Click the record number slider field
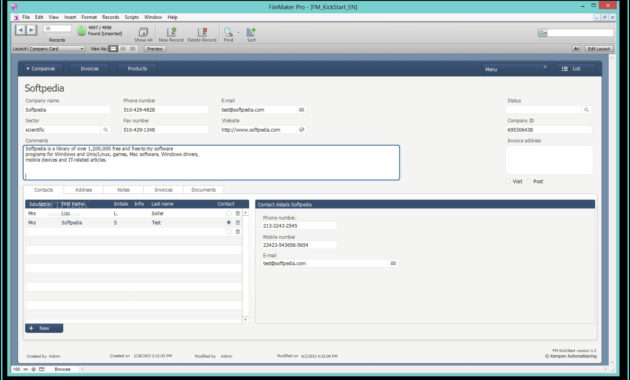The width and height of the screenshot is (630, 380). point(57,29)
